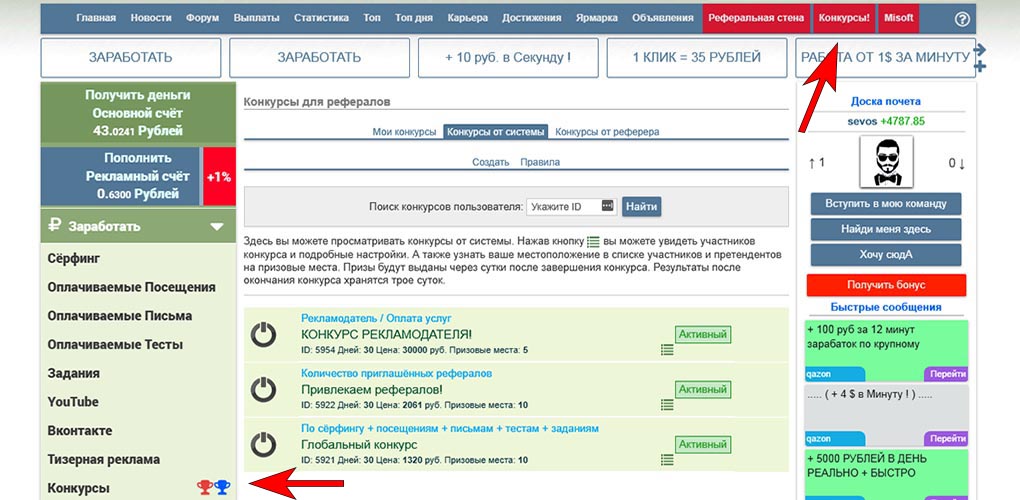Open Статистика in the top menu
The image size is (1020, 500).
[x=321, y=18]
